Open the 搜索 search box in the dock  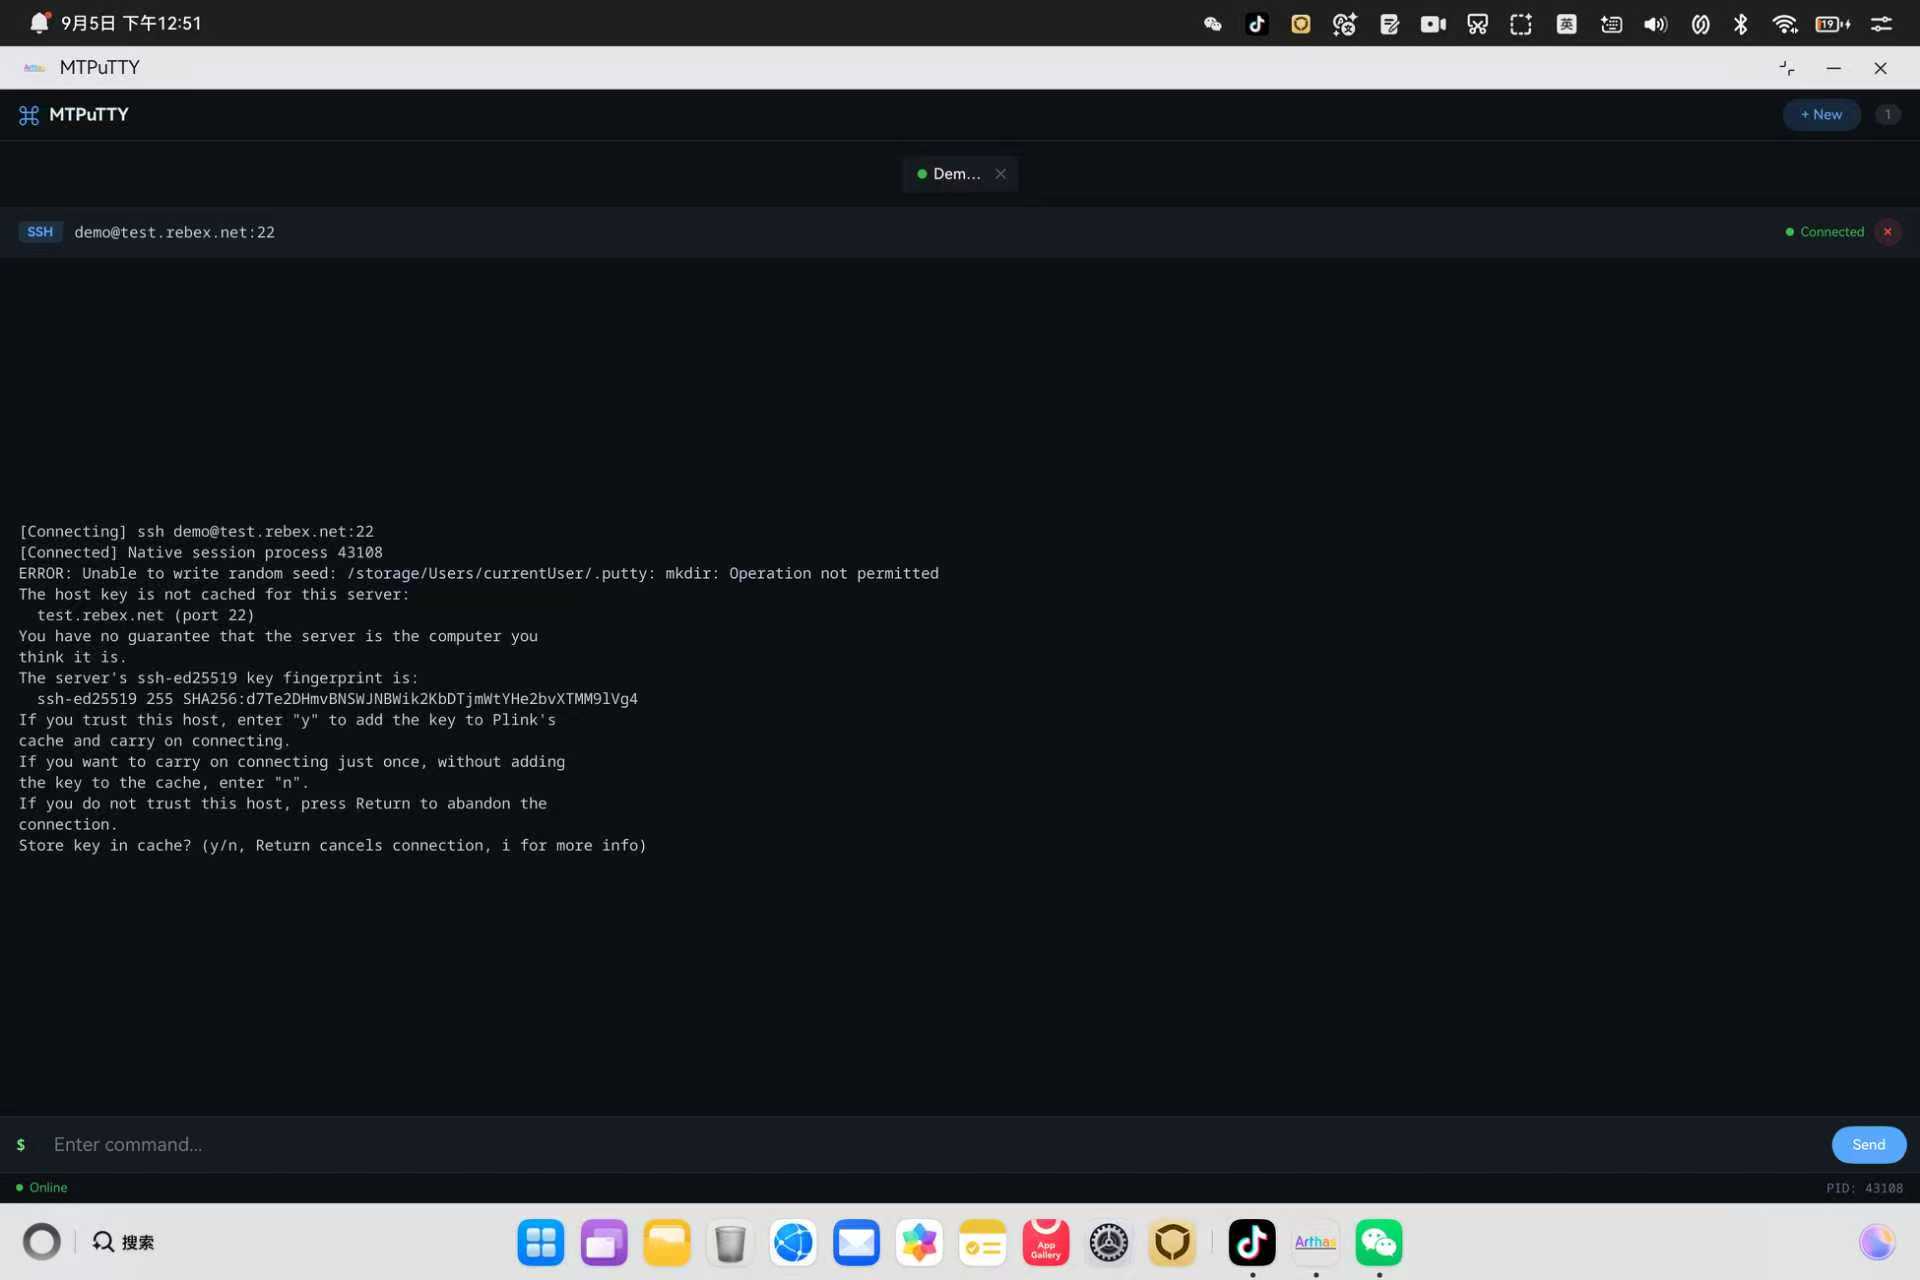pyautogui.click(x=124, y=1242)
